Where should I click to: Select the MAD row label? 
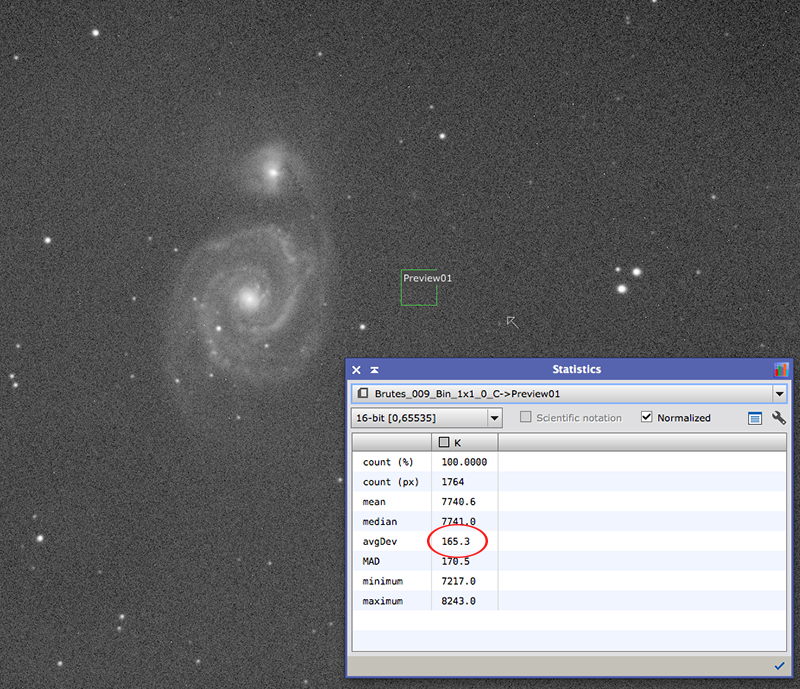click(x=371, y=561)
